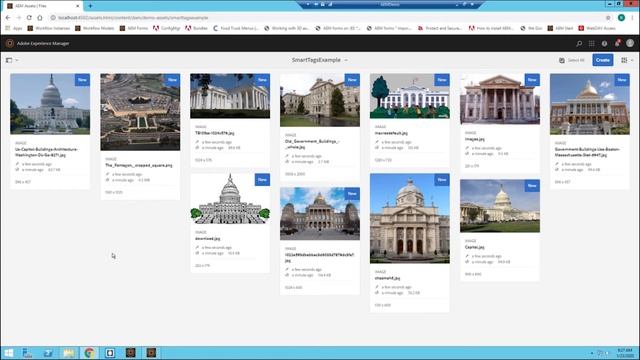Expand the rail selector dropdown arrow
Image resolution: width=640 pixels, height=360 pixels.
click(x=17, y=60)
